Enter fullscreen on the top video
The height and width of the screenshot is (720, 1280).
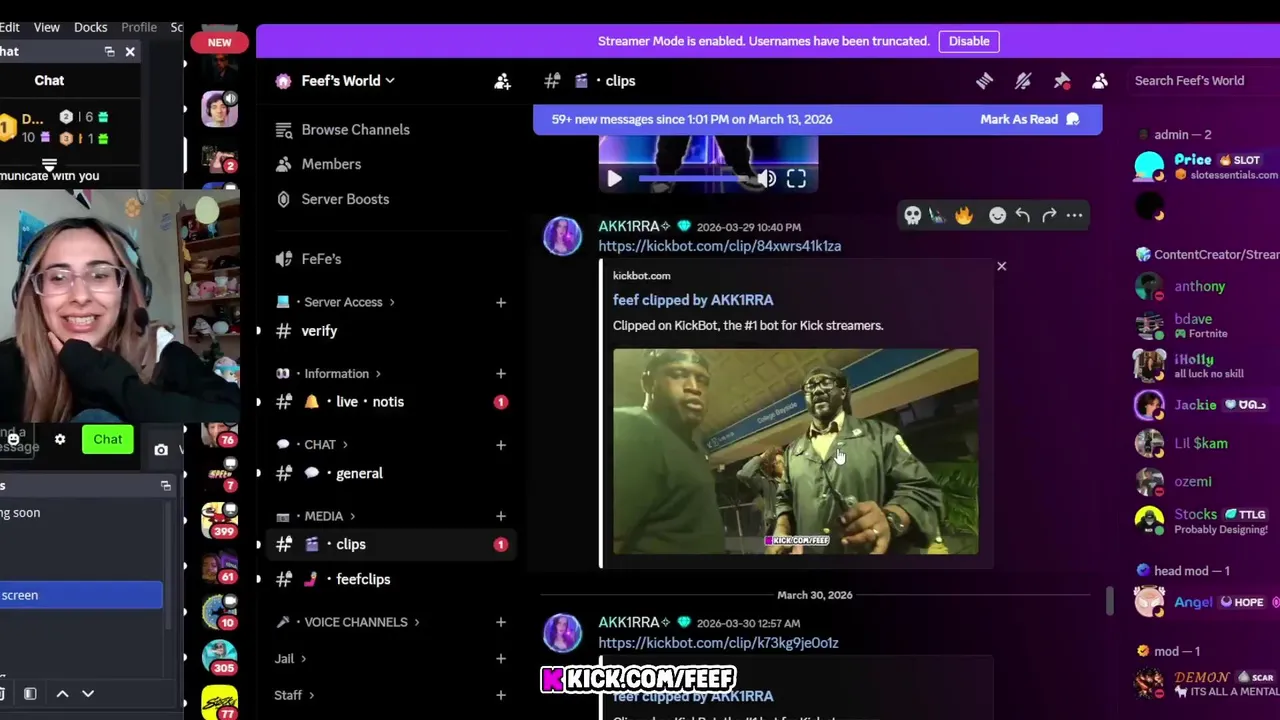(x=796, y=179)
